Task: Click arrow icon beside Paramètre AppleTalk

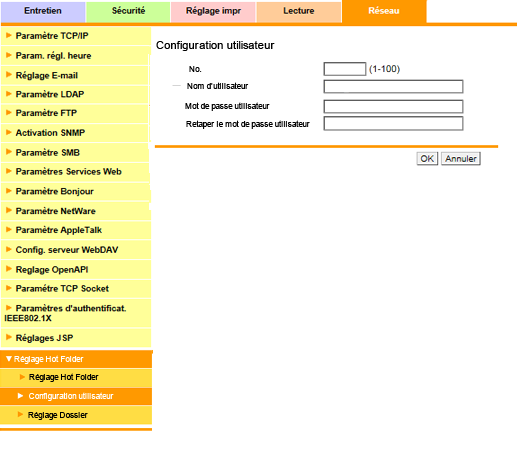Action: point(9,229)
